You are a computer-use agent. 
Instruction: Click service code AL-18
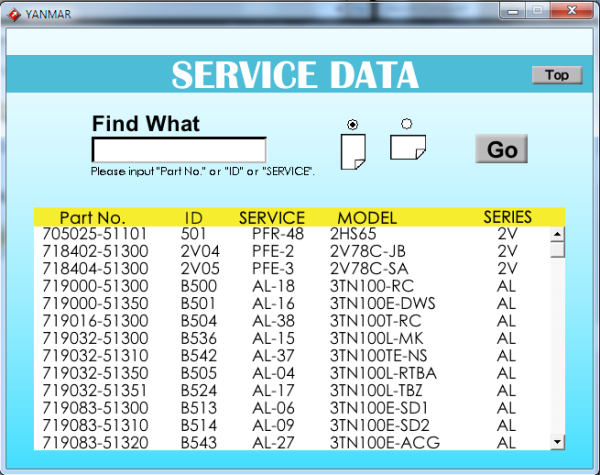(x=273, y=286)
